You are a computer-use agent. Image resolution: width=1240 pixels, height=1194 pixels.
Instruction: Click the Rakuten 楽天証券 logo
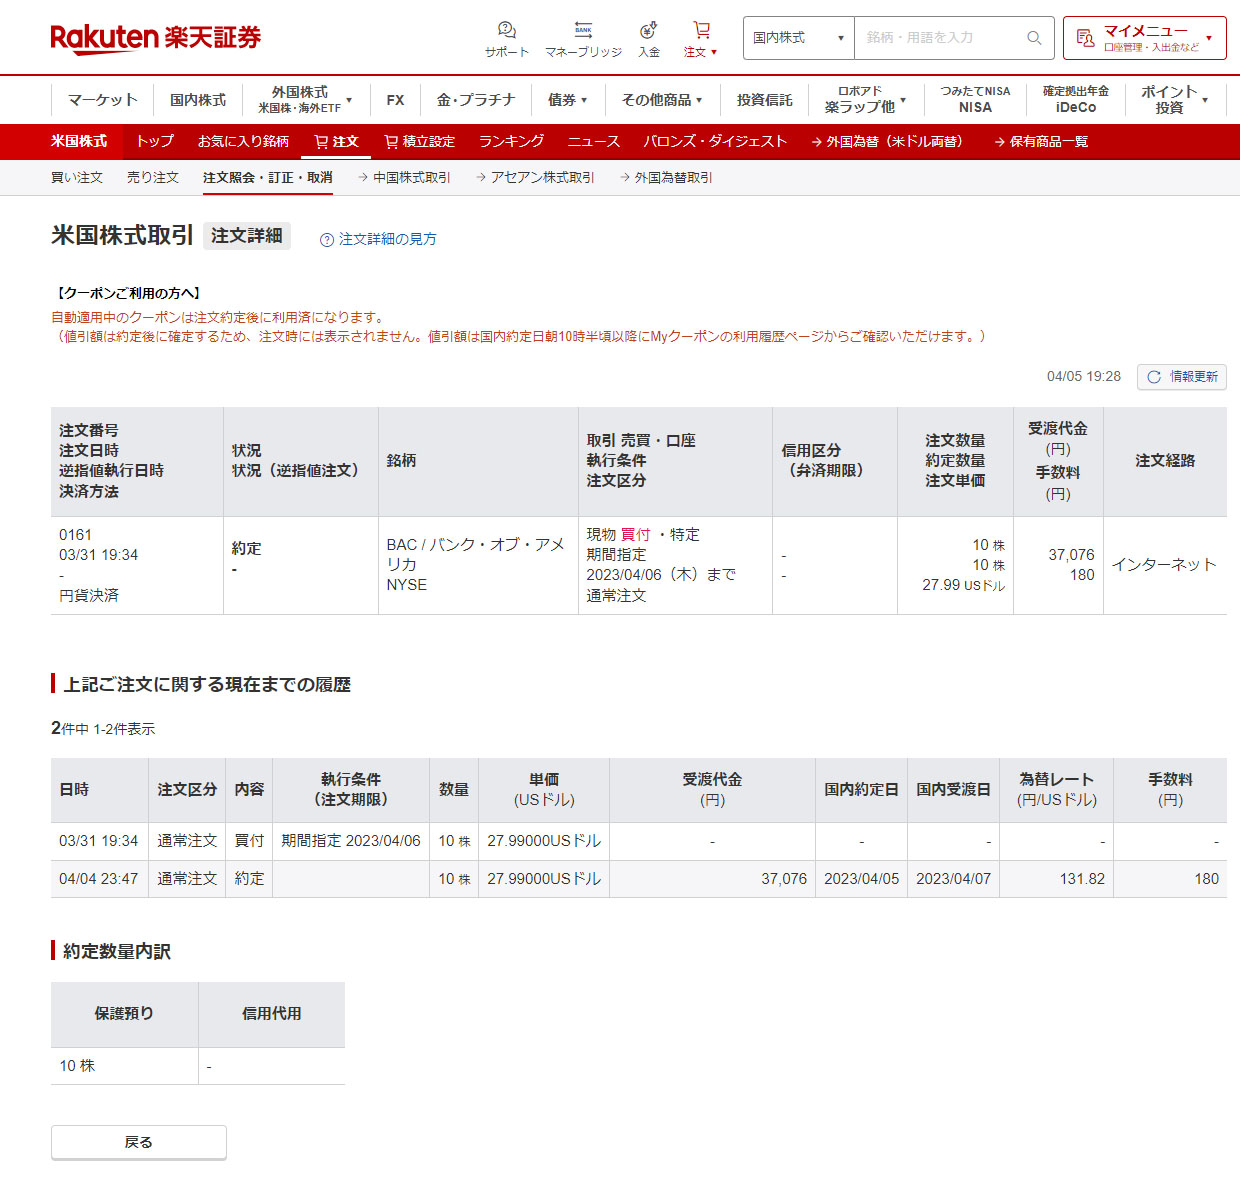(x=155, y=38)
